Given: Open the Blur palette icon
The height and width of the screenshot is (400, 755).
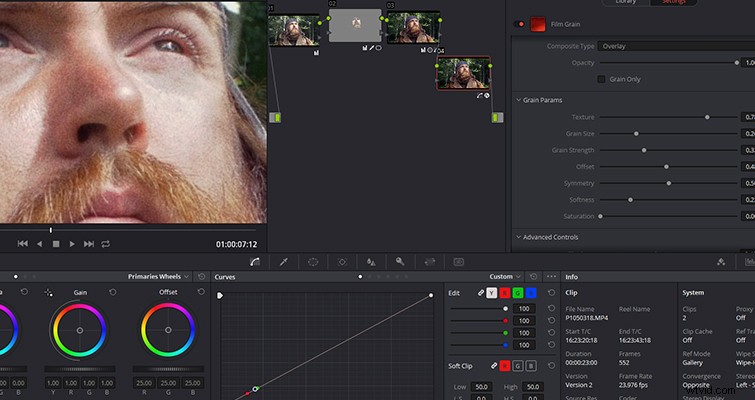Looking at the screenshot, I should [x=371, y=262].
